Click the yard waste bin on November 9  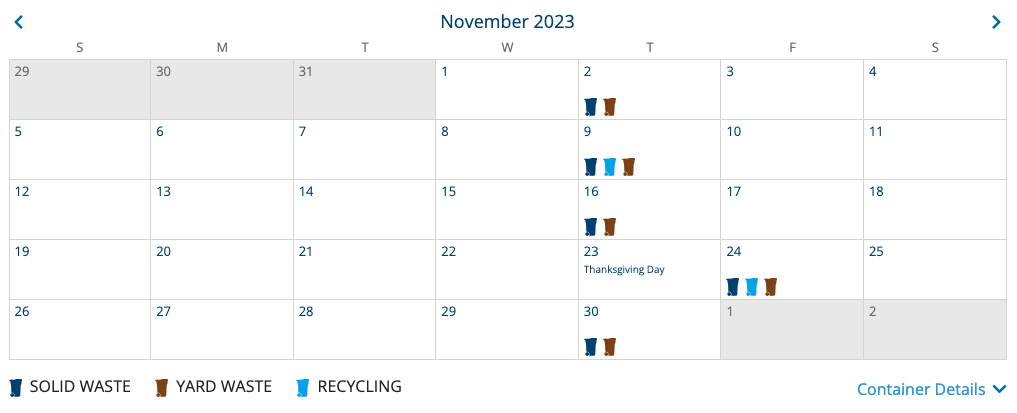pos(628,167)
